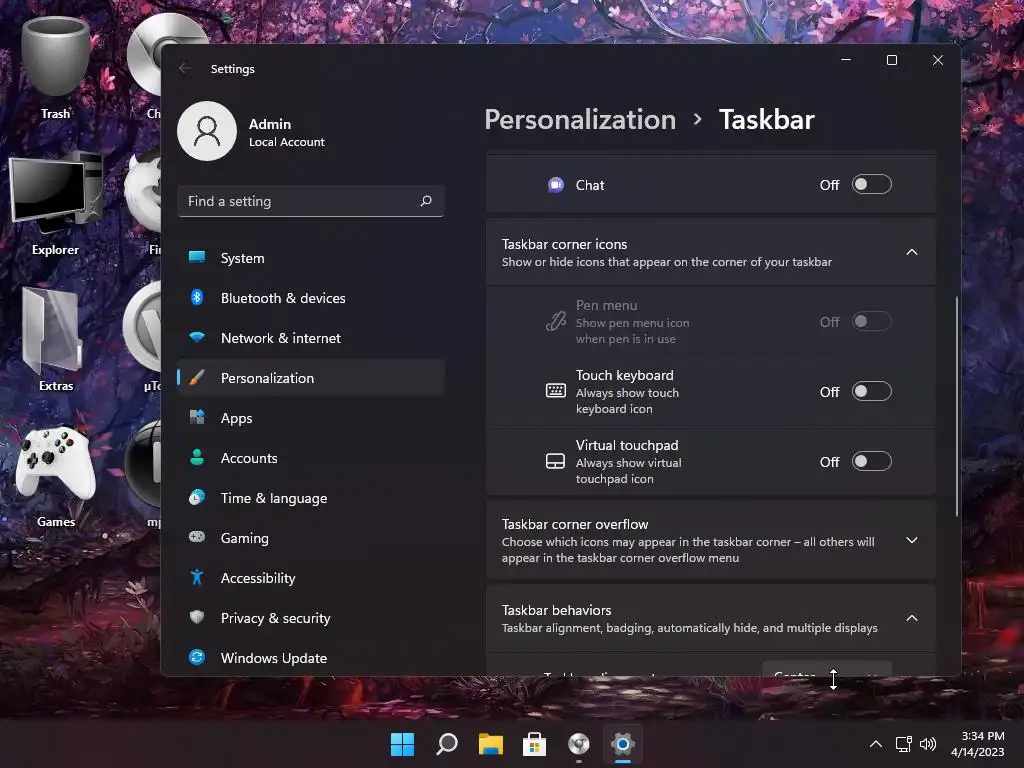The height and width of the screenshot is (768, 1024).
Task: Click the System monitor icon in sidebar
Action: [197, 257]
